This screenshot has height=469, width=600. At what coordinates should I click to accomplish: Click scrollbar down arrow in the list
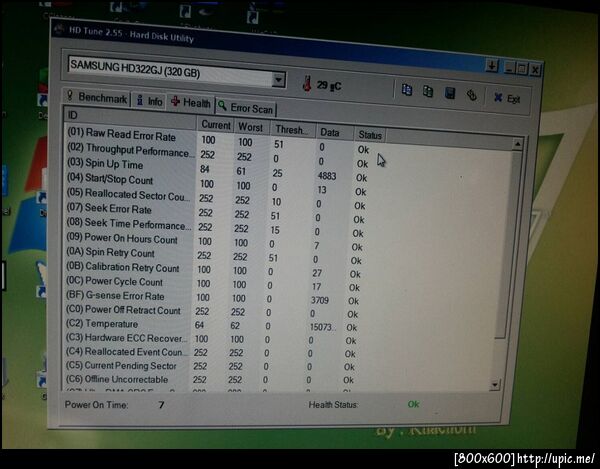point(496,384)
